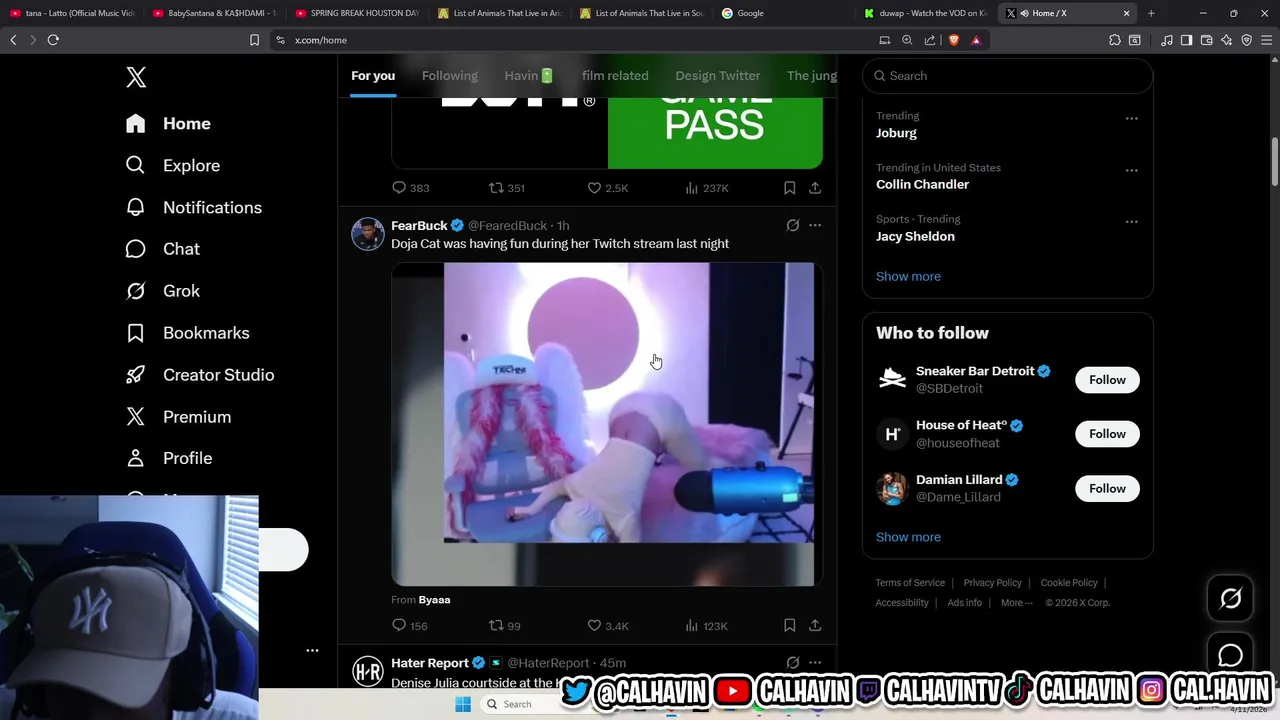Open the floating chat messages button
This screenshot has height=720, width=1280.
coord(1230,656)
